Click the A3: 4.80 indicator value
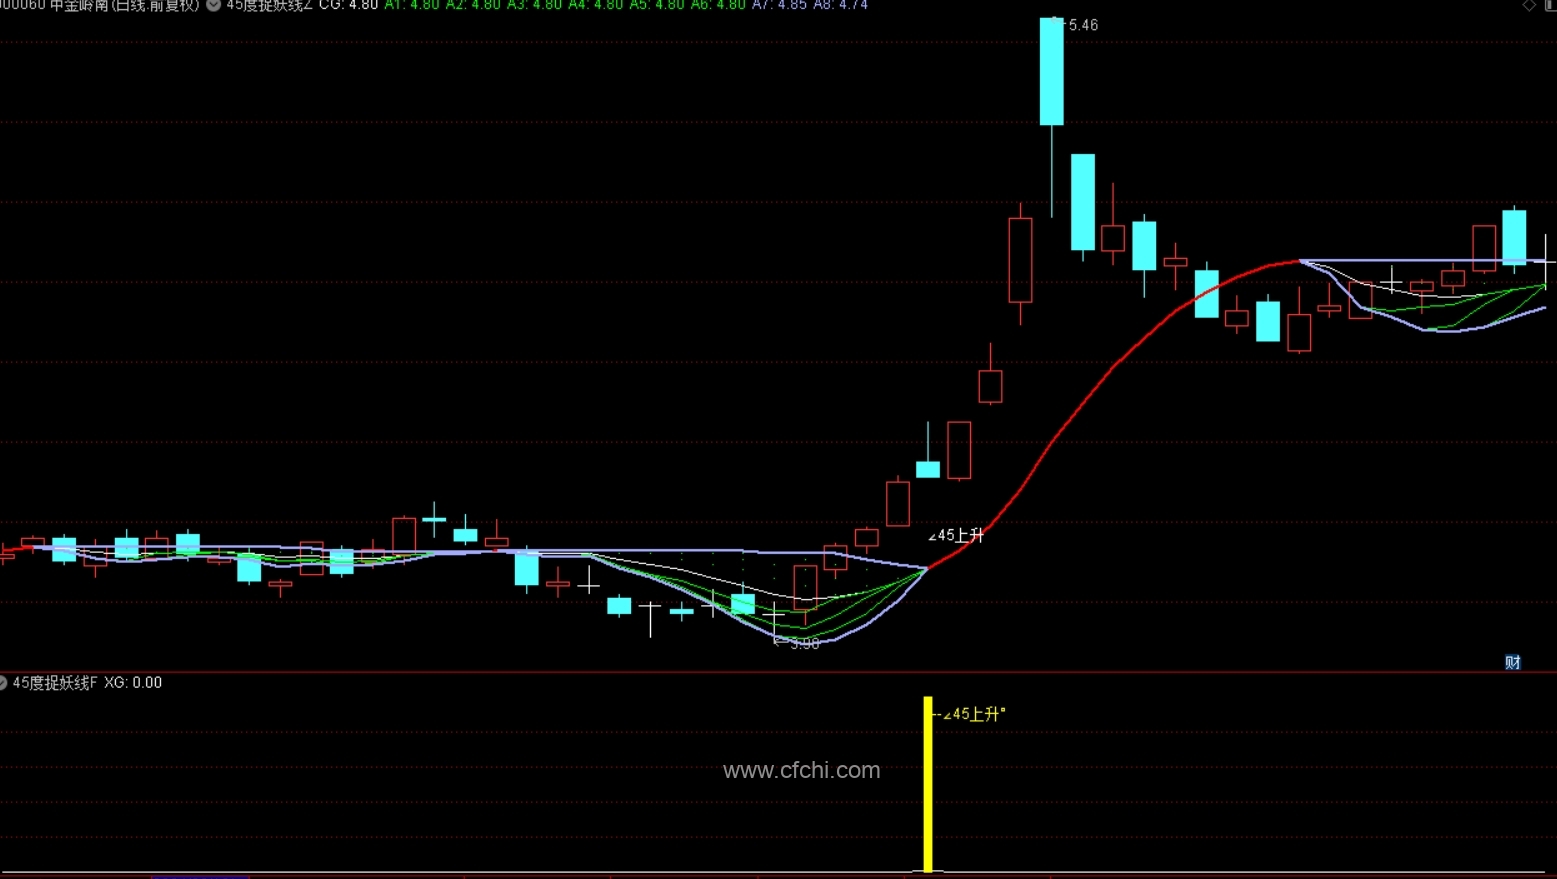Image resolution: width=1557 pixels, height=879 pixels. pyautogui.click(x=534, y=5)
